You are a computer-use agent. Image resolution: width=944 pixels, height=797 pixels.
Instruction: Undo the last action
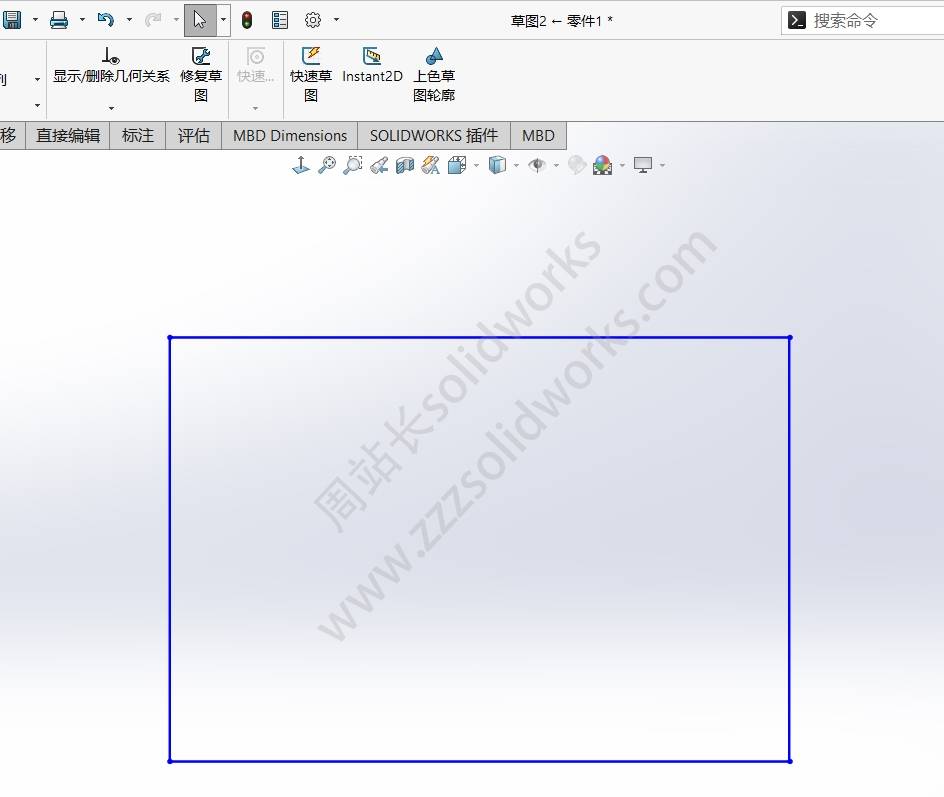105,20
